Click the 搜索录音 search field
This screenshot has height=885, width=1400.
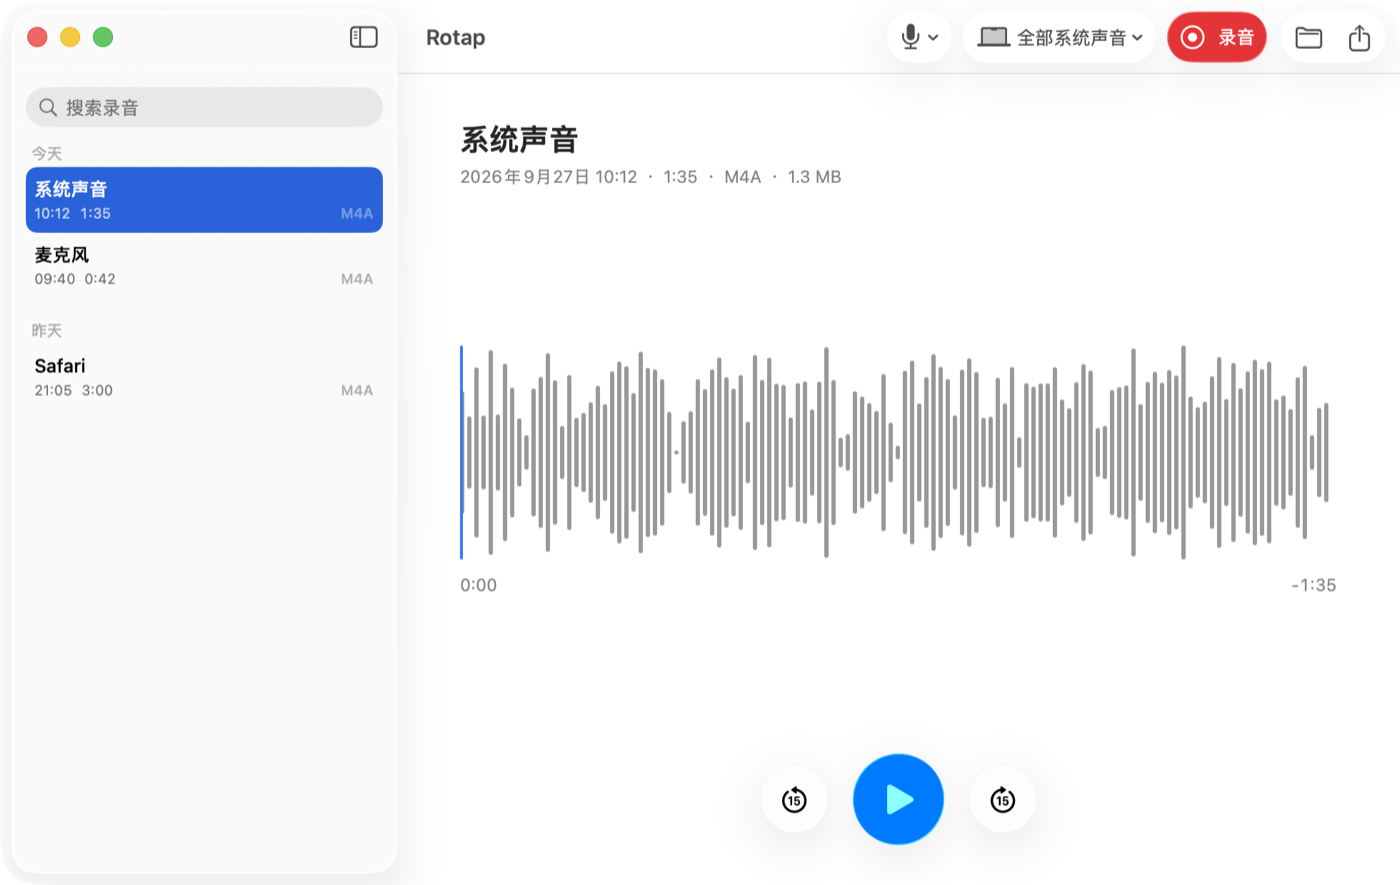pos(204,107)
